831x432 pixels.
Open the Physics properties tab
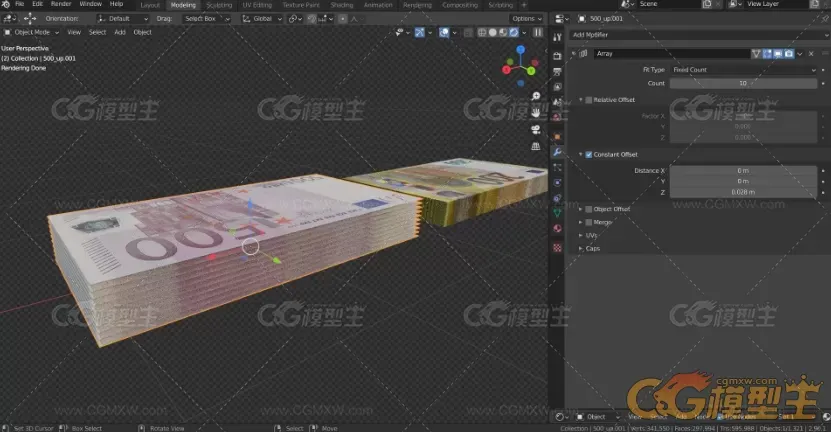tap(557, 182)
